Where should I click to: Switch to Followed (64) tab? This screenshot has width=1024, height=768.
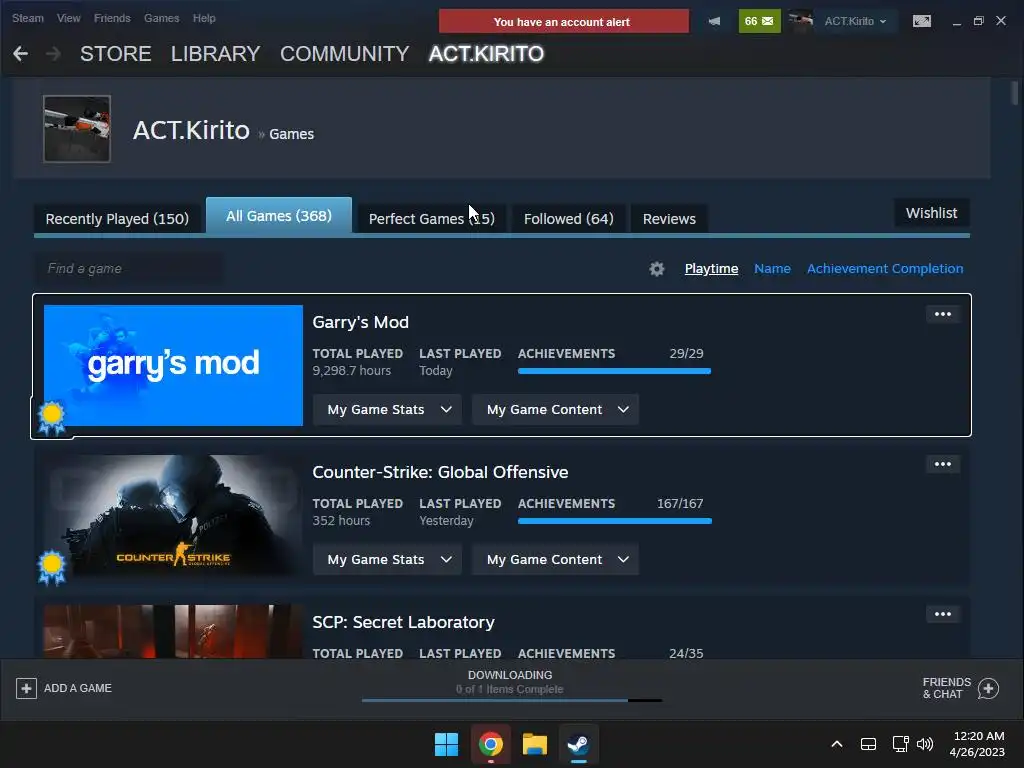(x=568, y=219)
